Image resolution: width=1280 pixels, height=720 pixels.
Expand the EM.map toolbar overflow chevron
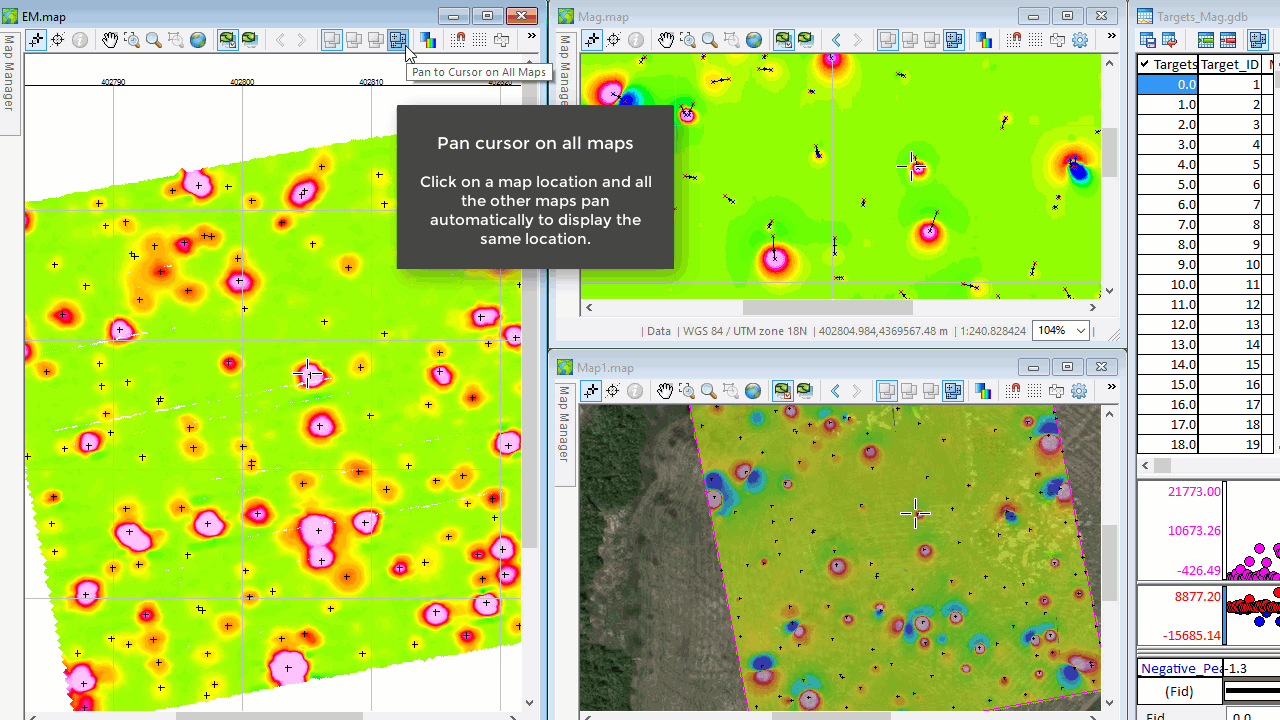pyautogui.click(x=531, y=37)
